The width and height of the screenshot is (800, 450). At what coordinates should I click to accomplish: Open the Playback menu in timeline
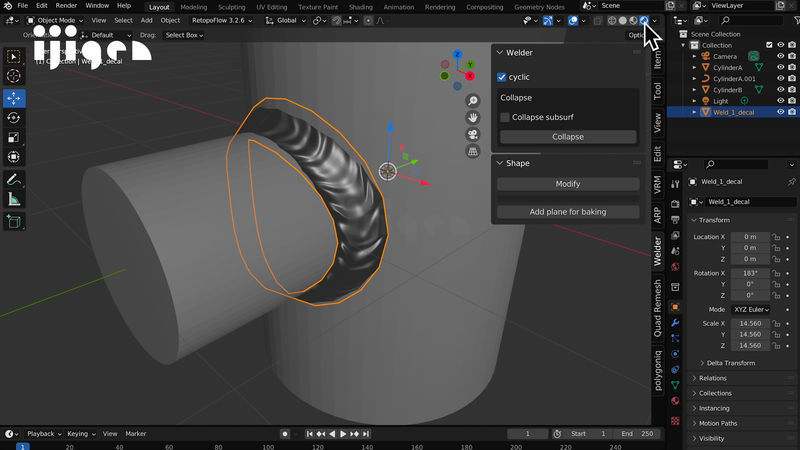pos(44,434)
